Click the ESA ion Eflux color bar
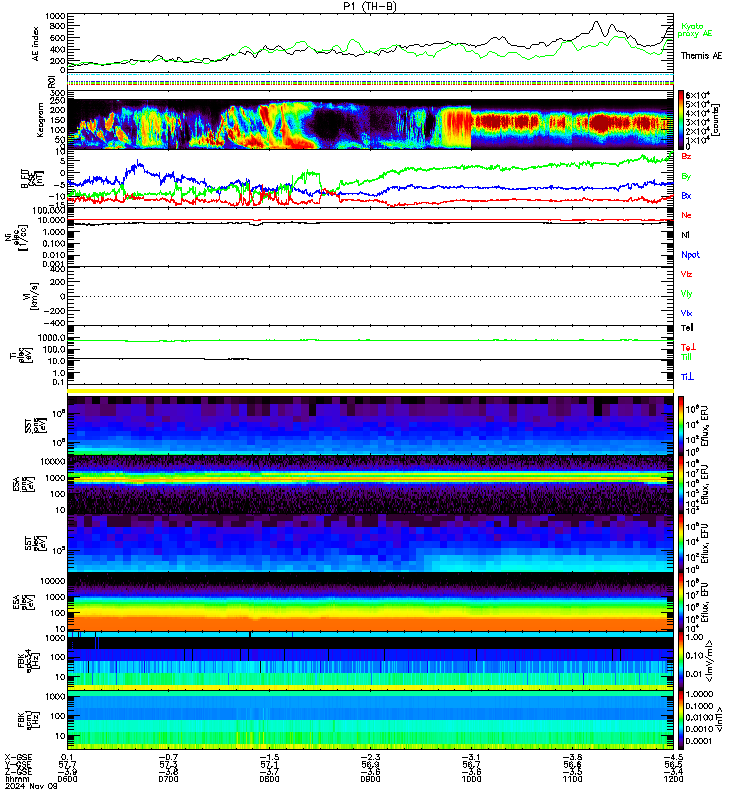The width and height of the screenshot is (750, 800). (680, 485)
